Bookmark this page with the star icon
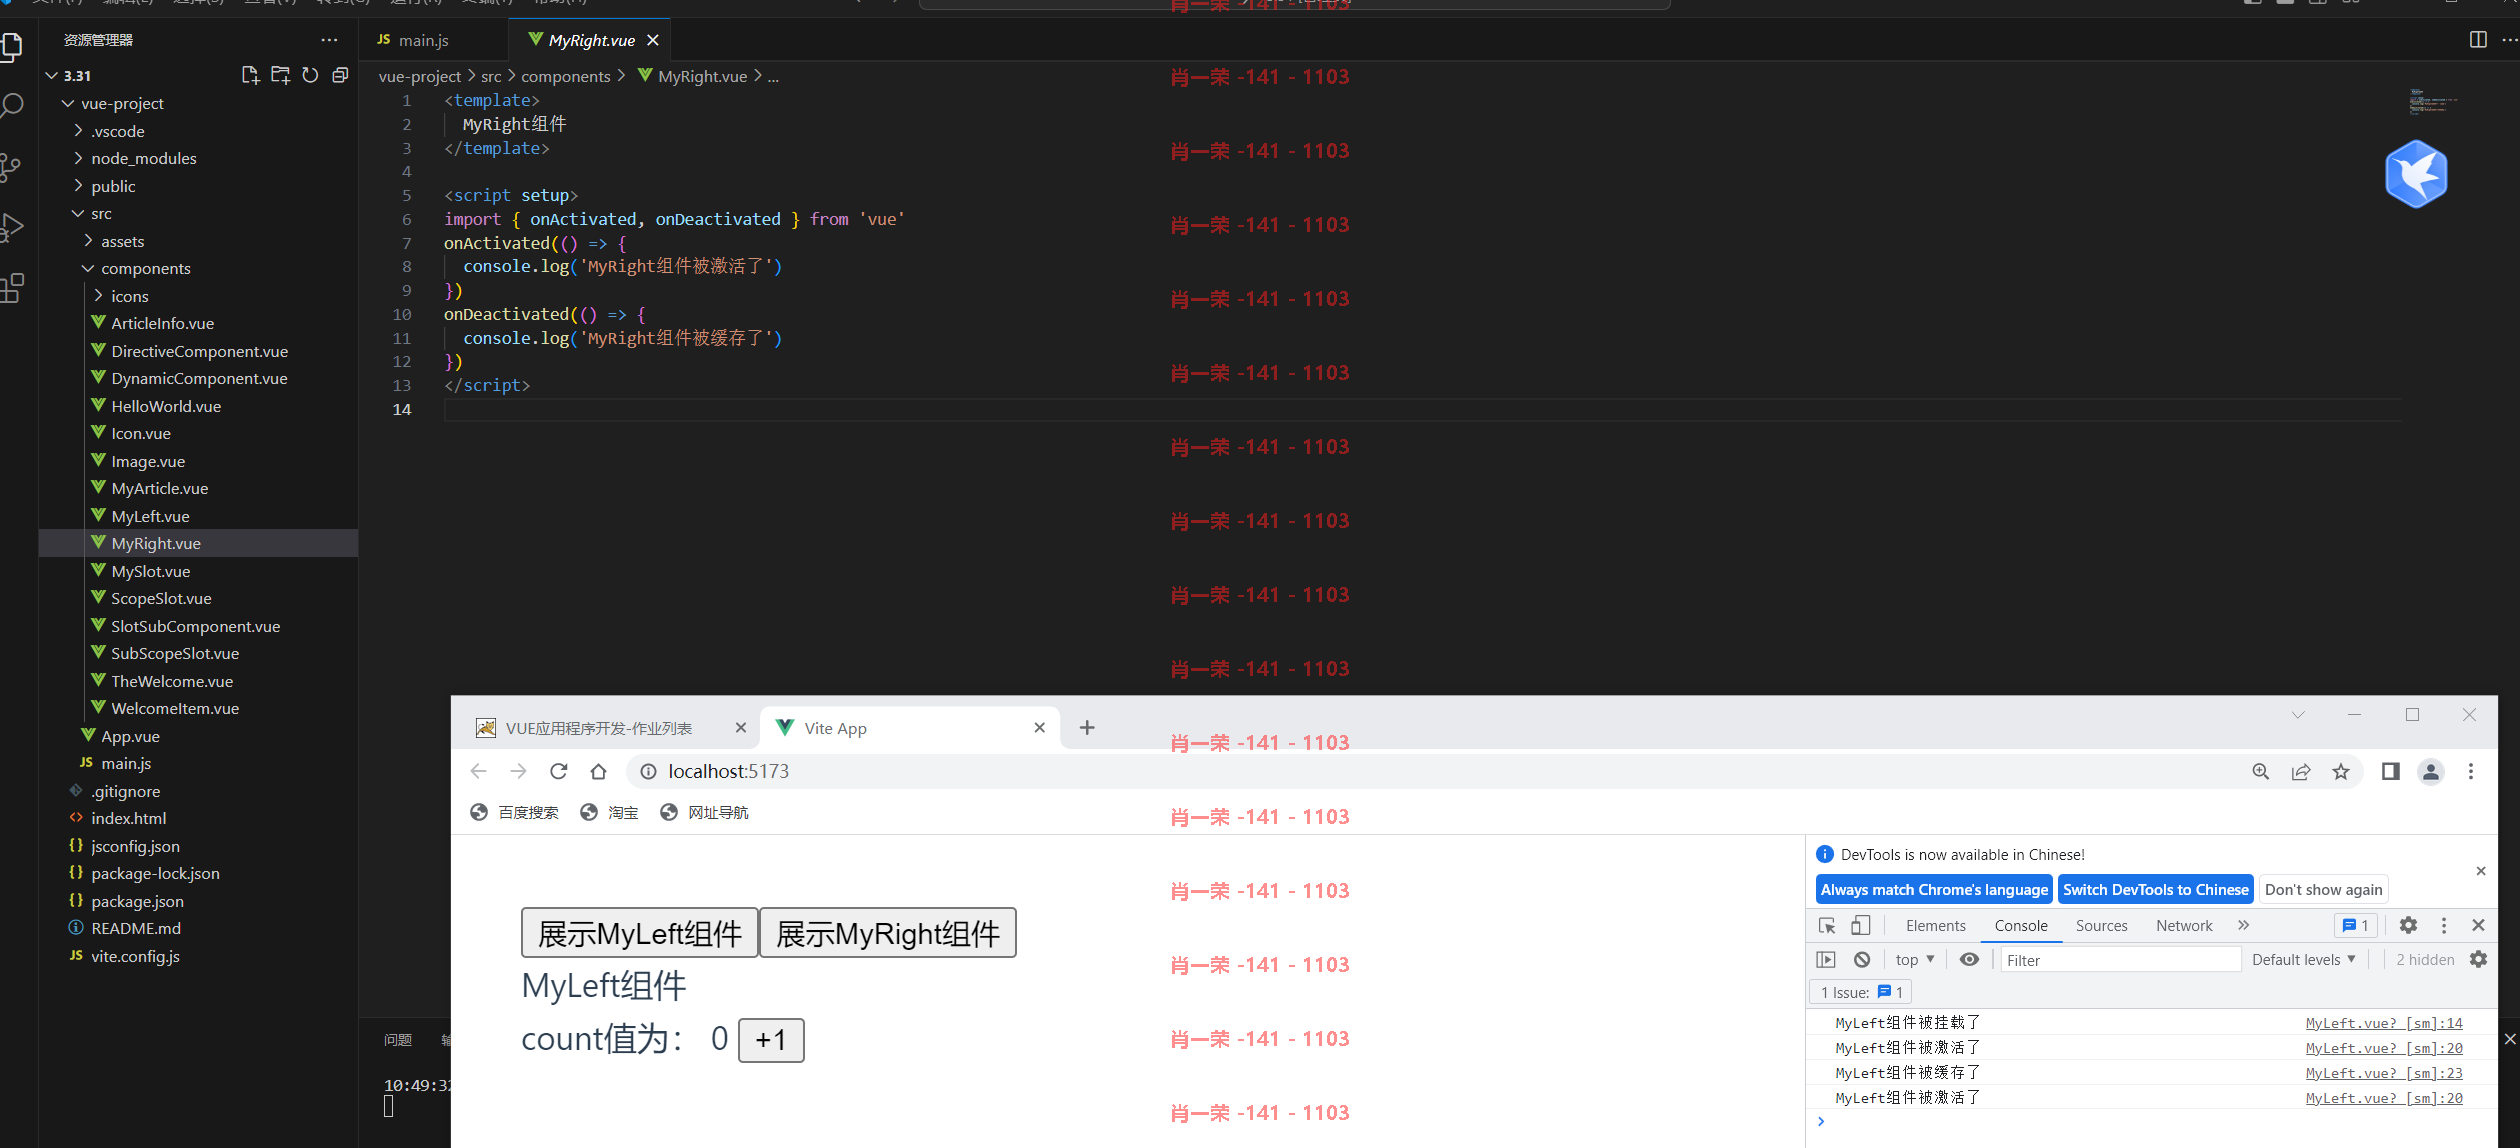 [x=2341, y=771]
